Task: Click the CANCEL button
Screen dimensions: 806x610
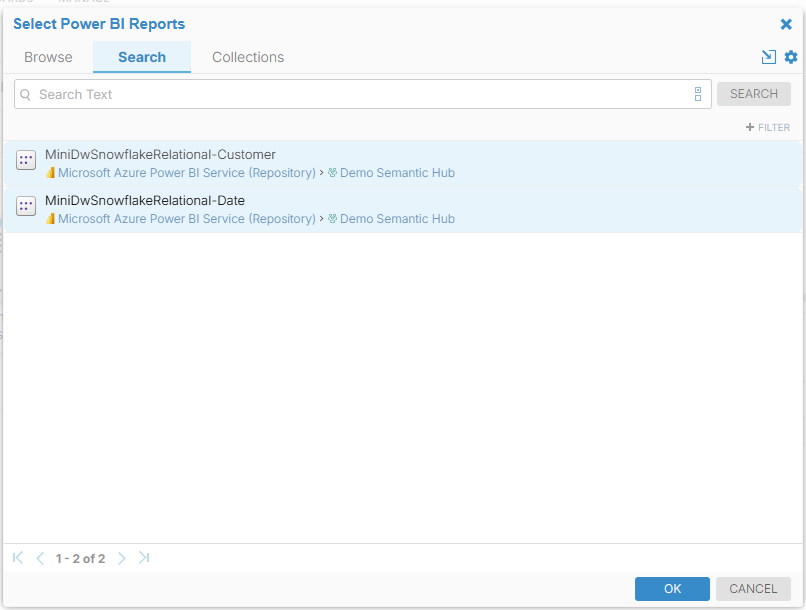Action: (753, 589)
